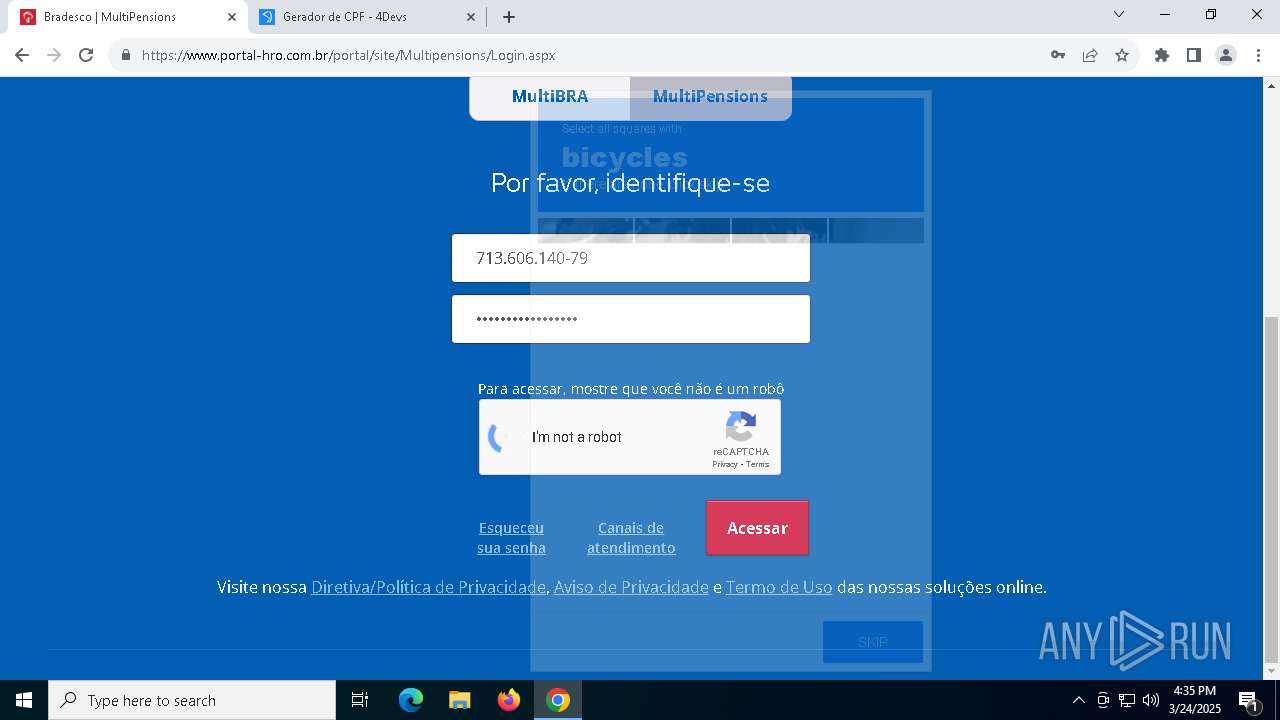Click the share page icon
Screen dimensions: 1280x720
1090,55
